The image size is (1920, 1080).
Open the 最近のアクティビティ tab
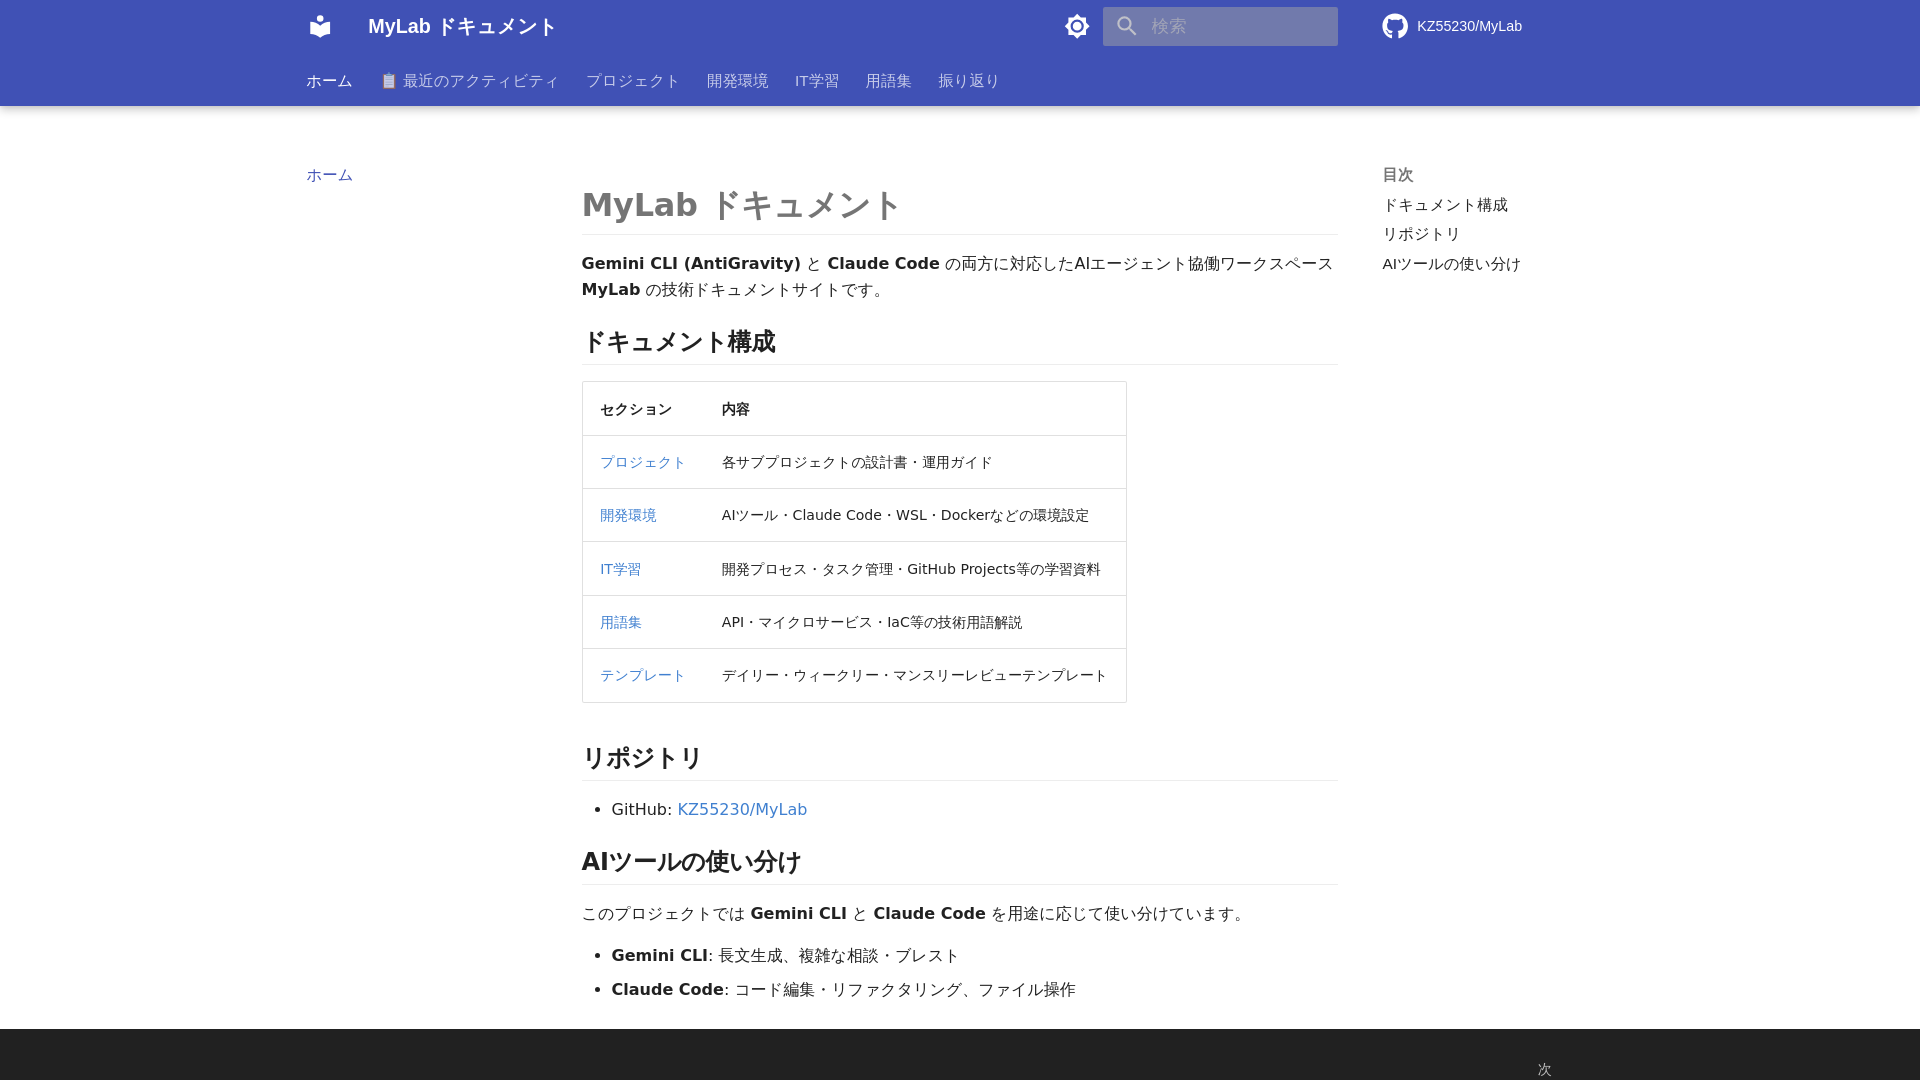tap(469, 81)
